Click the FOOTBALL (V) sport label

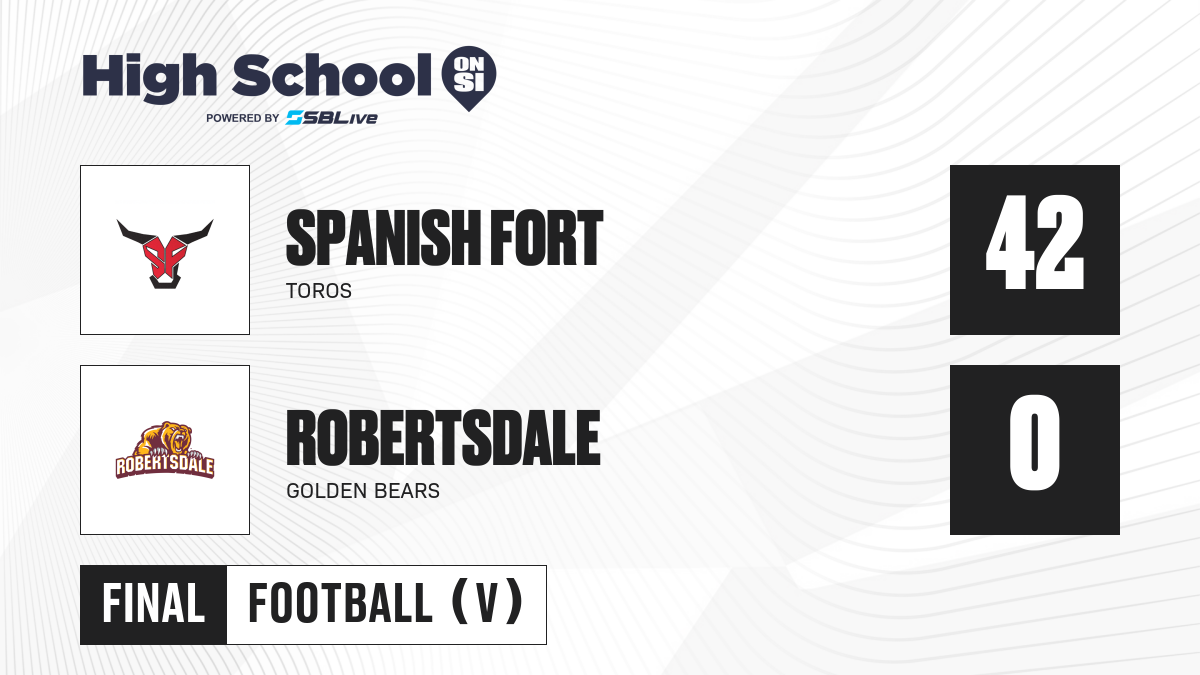[386, 604]
